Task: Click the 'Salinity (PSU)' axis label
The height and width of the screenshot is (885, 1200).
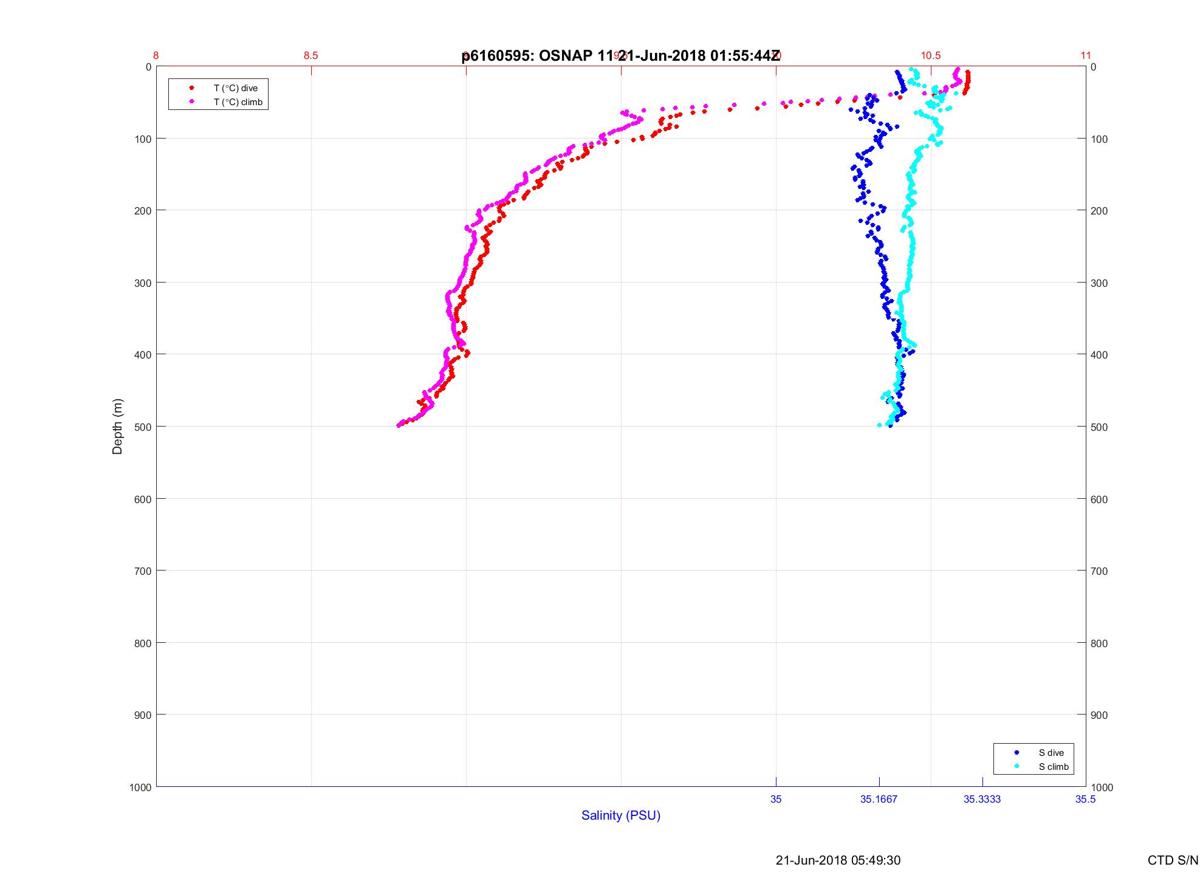Action: tap(621, 816)
